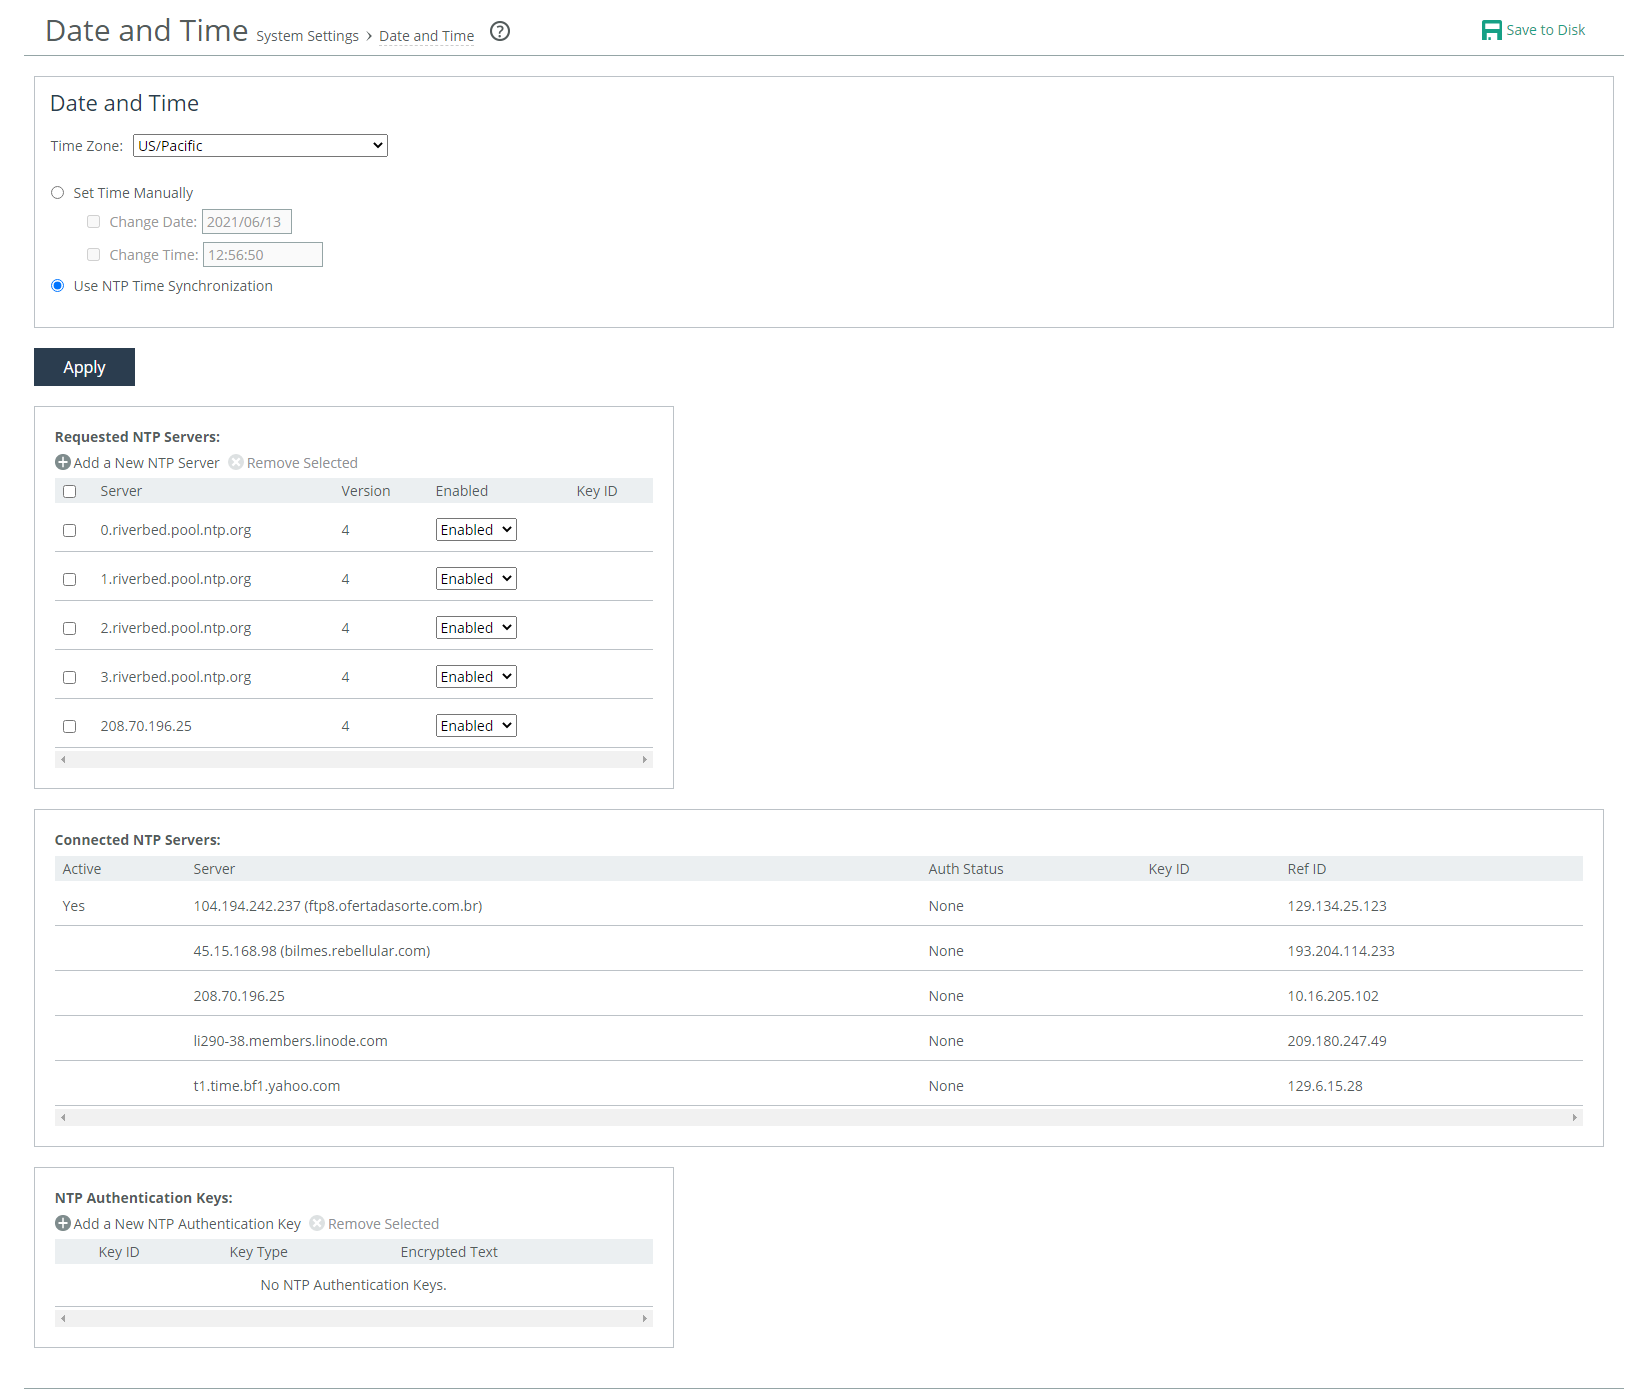The width and height of the screenshot is (1647, 1389).
Task: Open the help question mark icon
Action: pos(500,32)
